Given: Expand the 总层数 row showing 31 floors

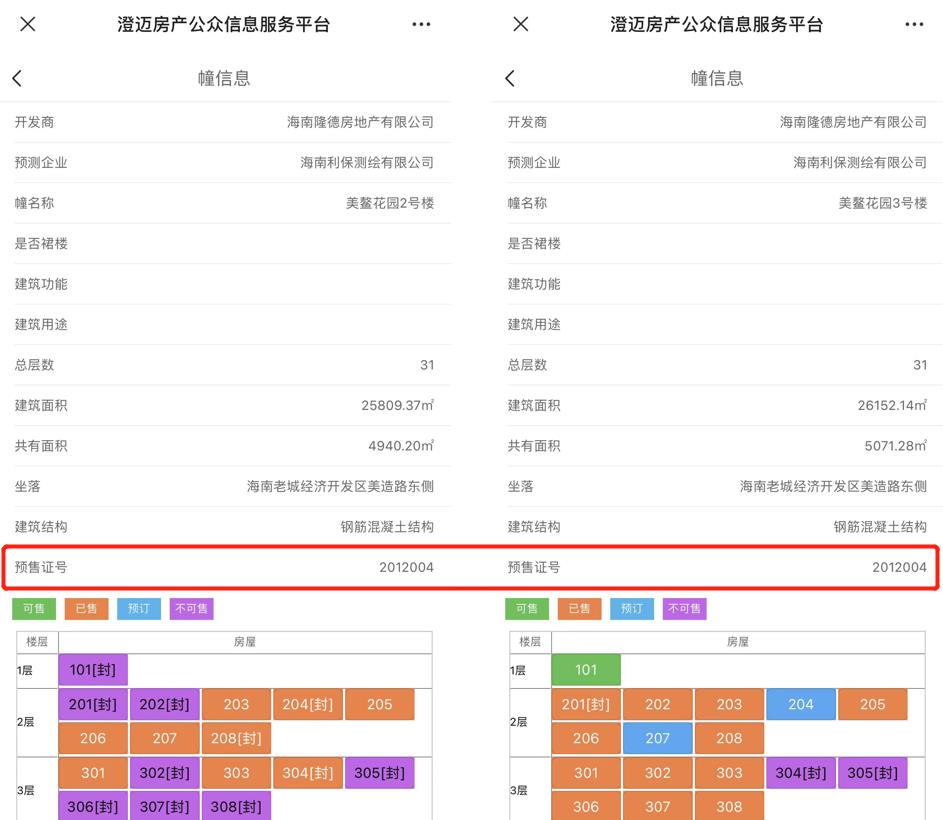Looking at the screenshot, I should click(235, 365).
